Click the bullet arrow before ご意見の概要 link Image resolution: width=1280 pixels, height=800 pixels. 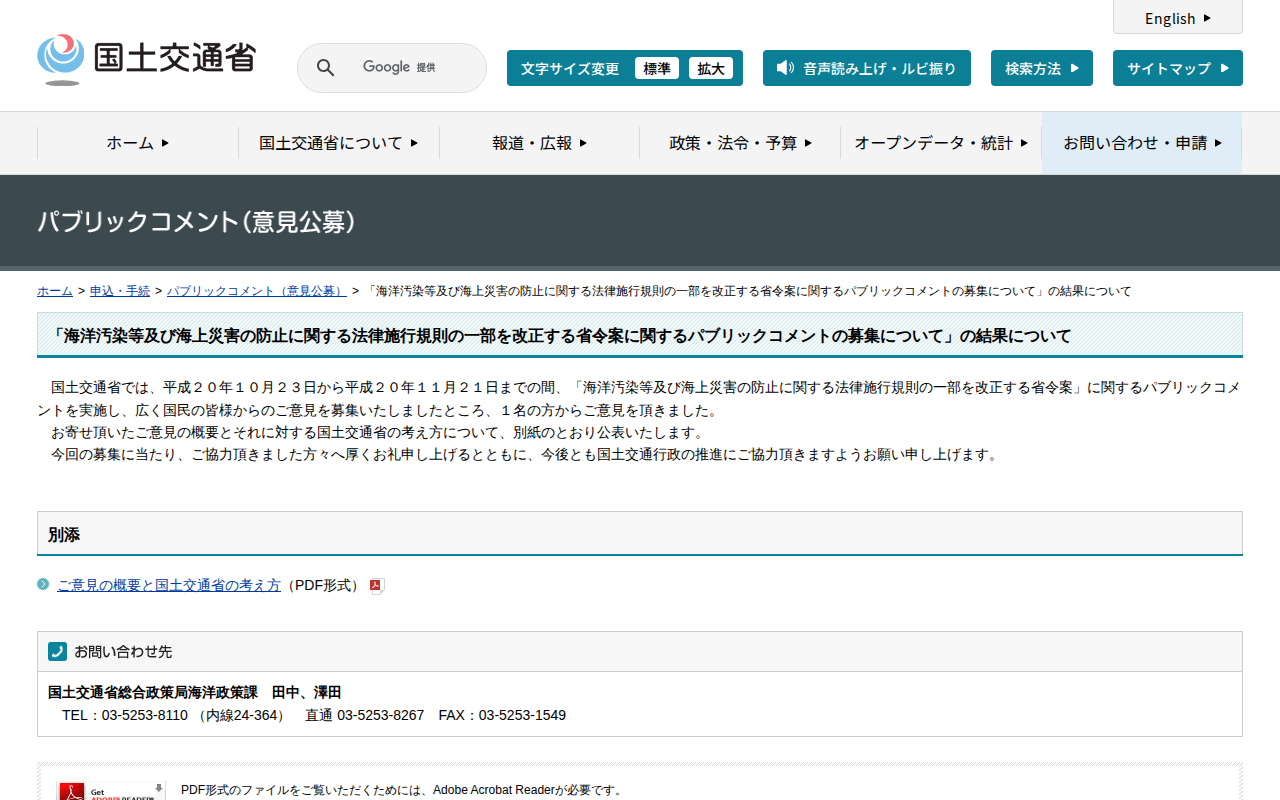point(43,584)
